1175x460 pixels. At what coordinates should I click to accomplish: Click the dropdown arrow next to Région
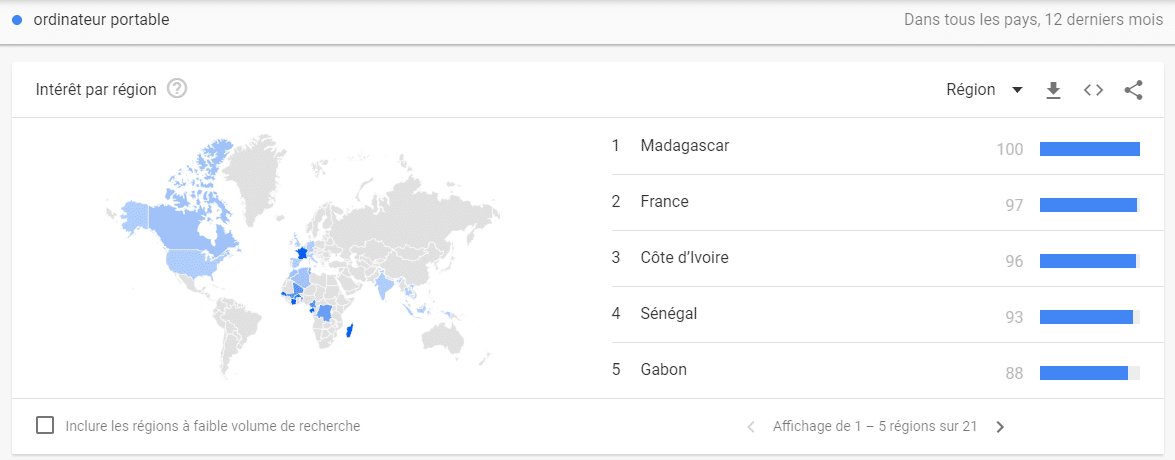coord(1017,91)
